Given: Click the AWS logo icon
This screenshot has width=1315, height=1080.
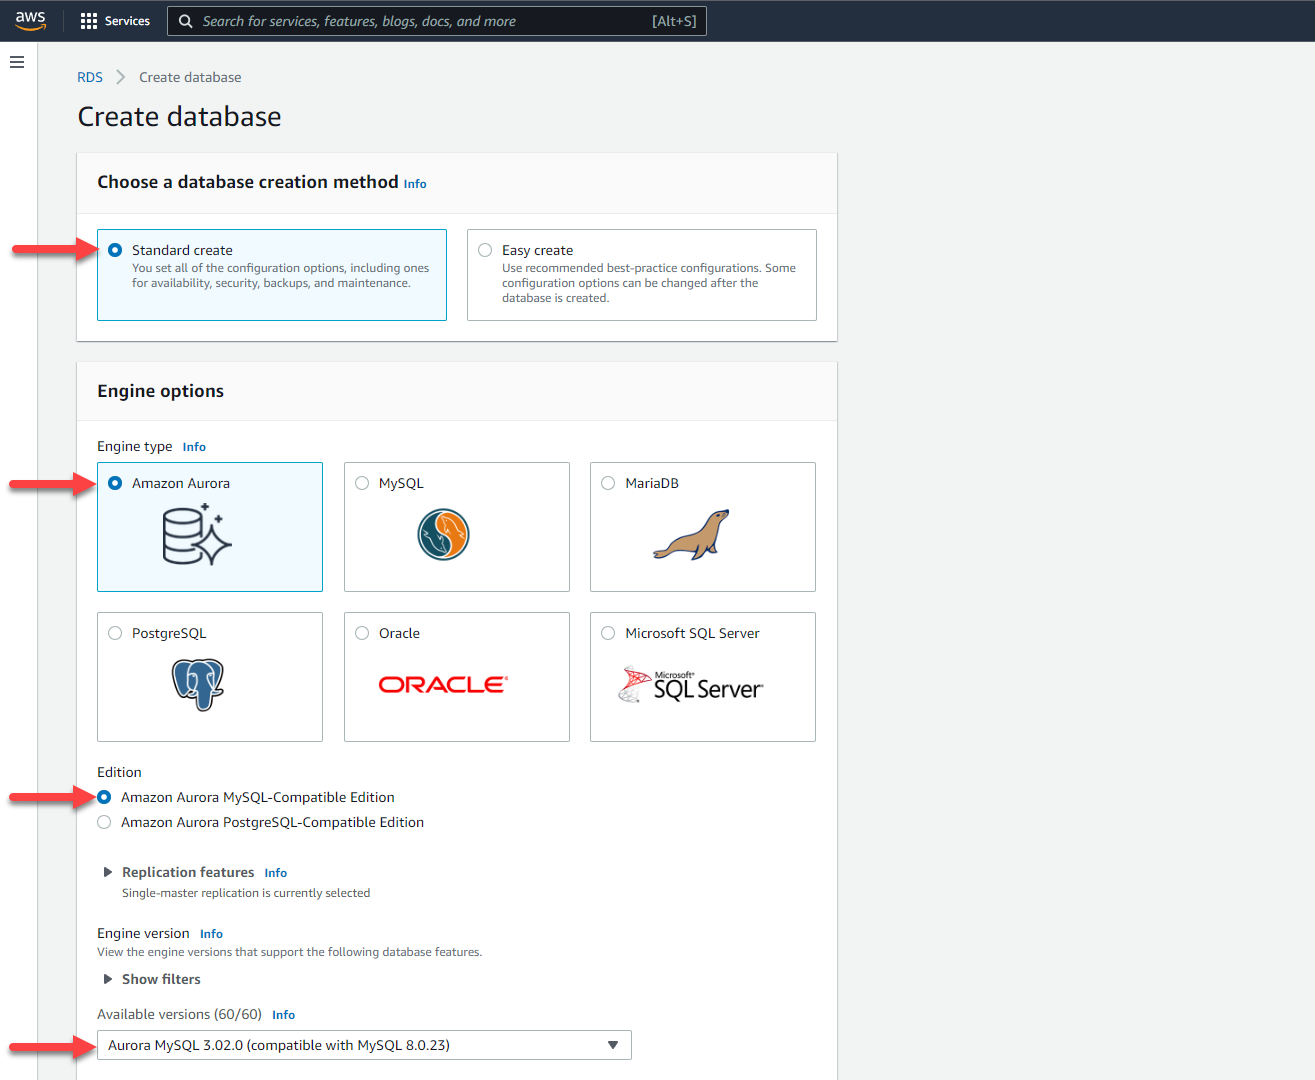Looking at the screenshot, I should [x=30, y=21].
